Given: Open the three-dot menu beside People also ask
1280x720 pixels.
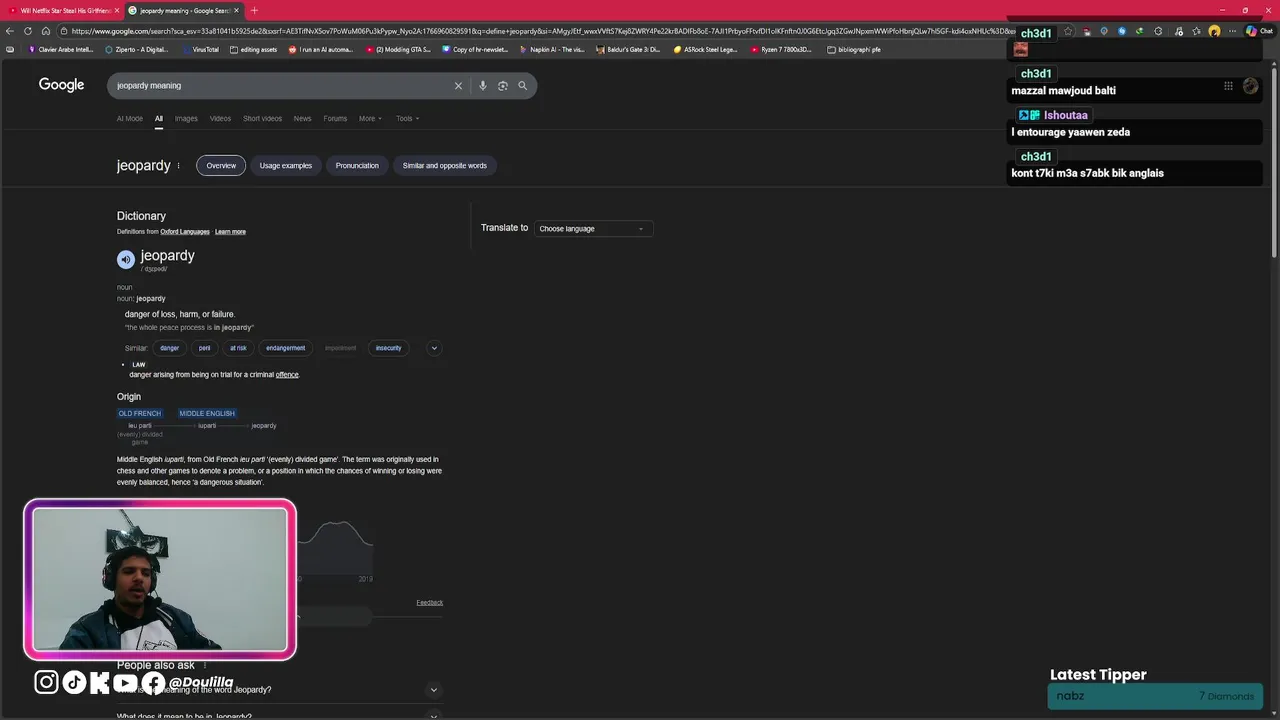Looking at the screenshot, I should click(205, 665).
